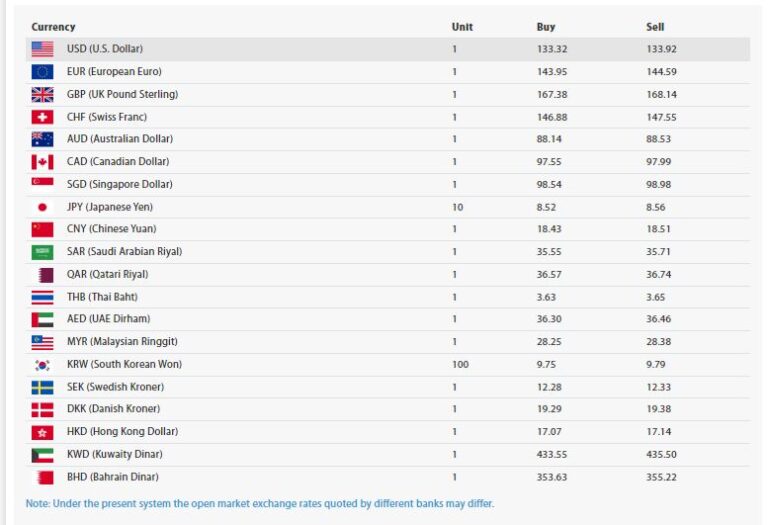
Task: Click the Australian Dollar flag icon
Action: tap(42, 139)
